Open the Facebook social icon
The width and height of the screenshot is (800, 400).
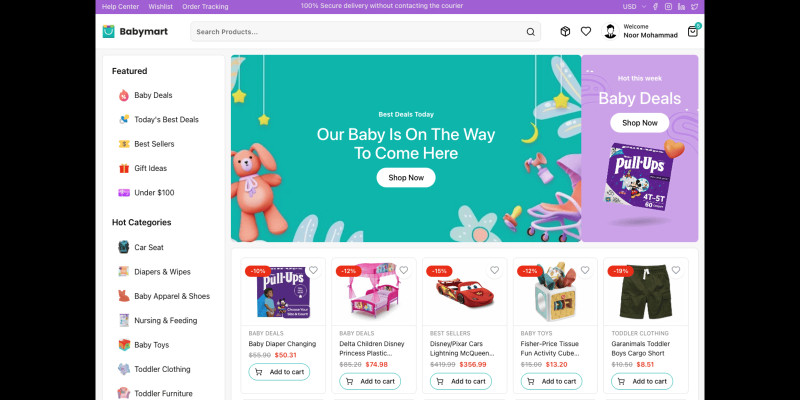[656, 7]
